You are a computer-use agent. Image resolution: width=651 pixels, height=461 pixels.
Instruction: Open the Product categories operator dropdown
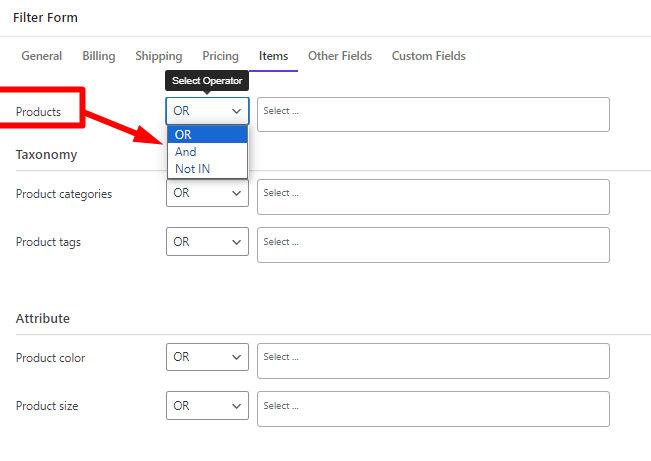207,193
